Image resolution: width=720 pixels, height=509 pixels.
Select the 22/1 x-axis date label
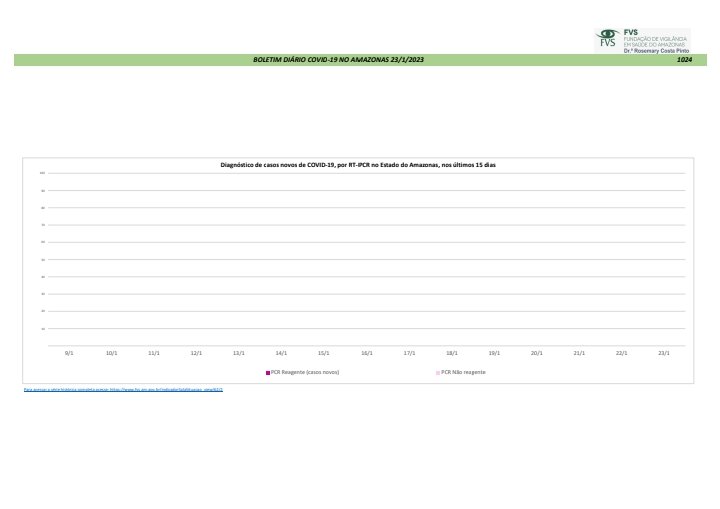click(622, 353)
